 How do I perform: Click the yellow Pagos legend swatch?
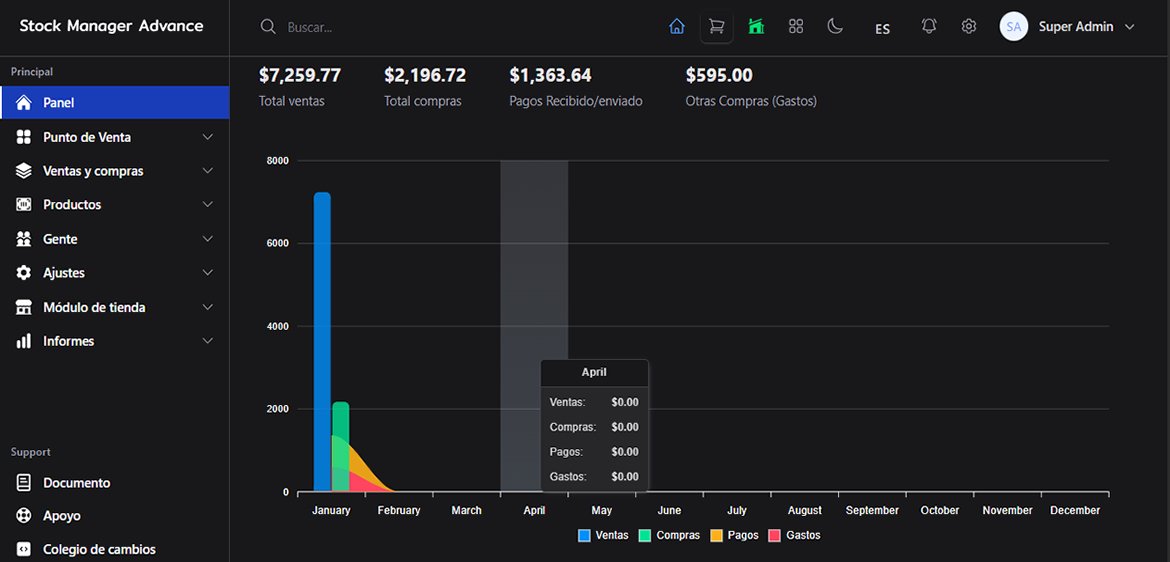coord(717,535)
